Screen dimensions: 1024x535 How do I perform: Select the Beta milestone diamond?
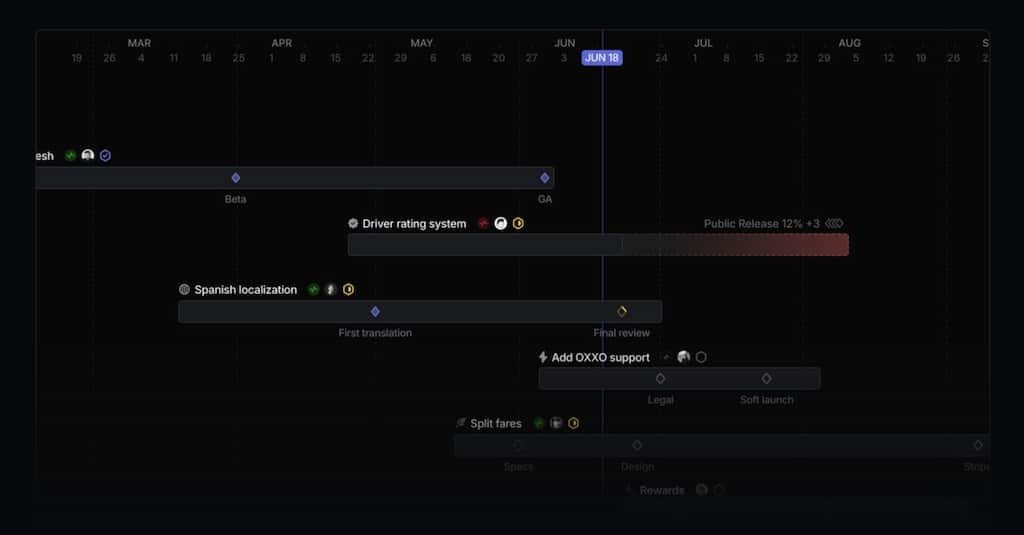click(x=236, y=178)
